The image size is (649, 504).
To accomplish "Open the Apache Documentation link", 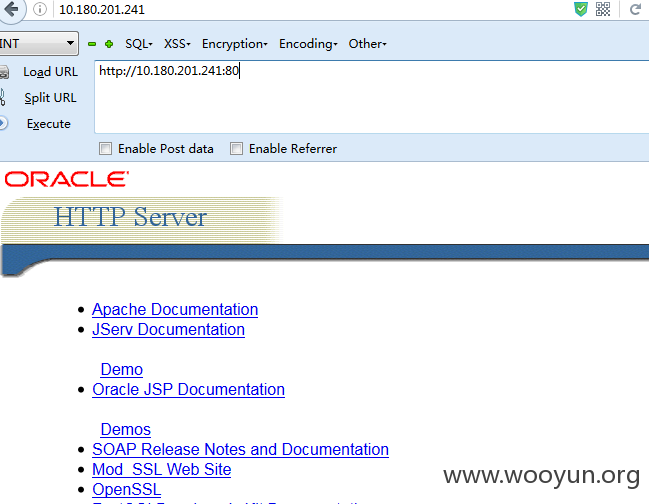I will click(x=175, y=310).
